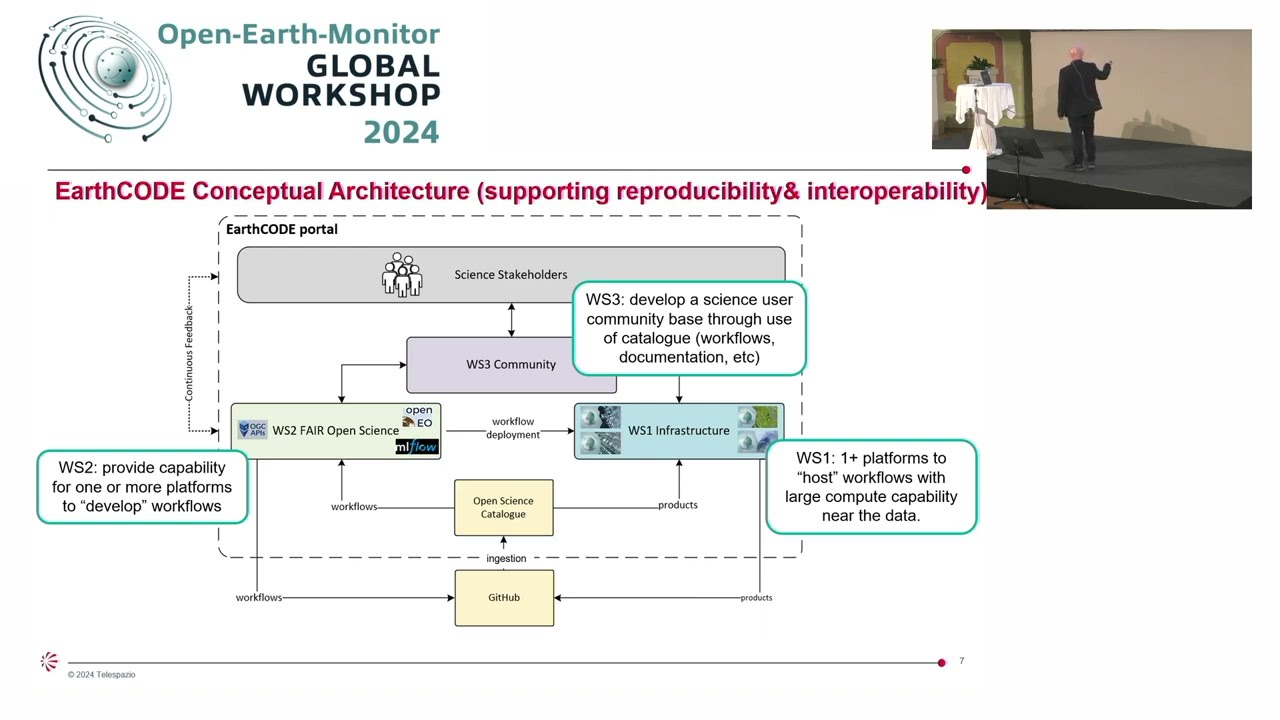The height and width of the screenshot is (720, 1280).
Task: Click the mlflow logo
Action: point(417,446)
